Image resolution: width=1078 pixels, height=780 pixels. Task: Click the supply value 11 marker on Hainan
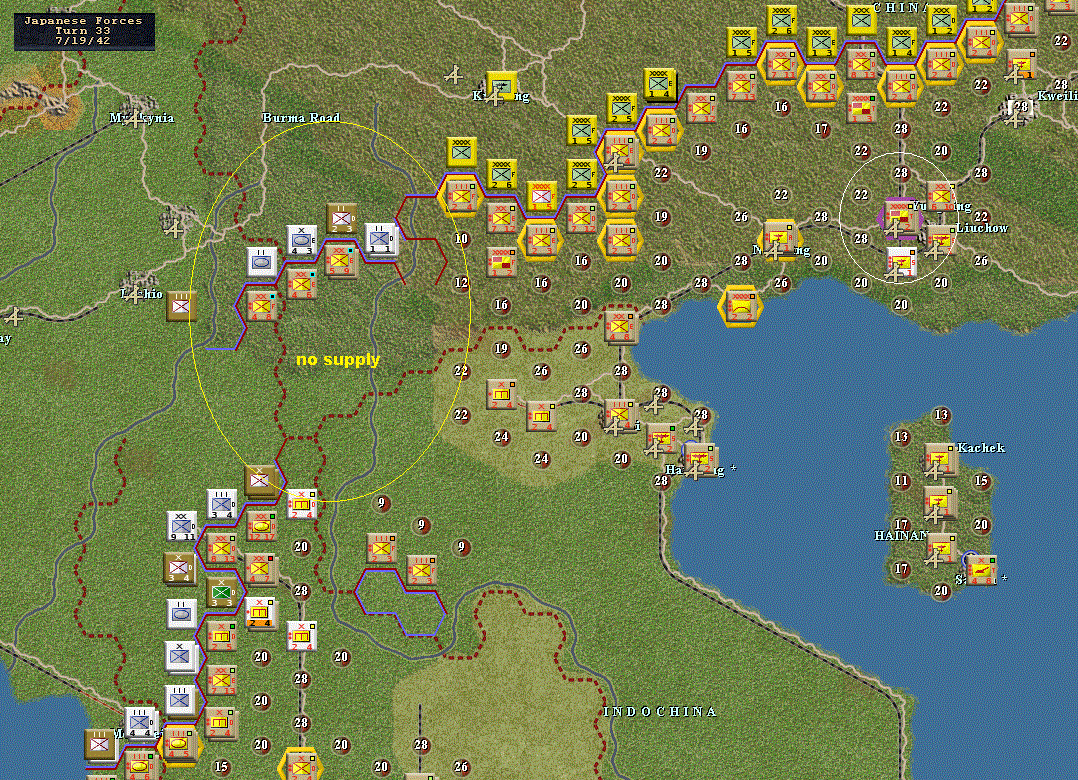click(901, 481)
